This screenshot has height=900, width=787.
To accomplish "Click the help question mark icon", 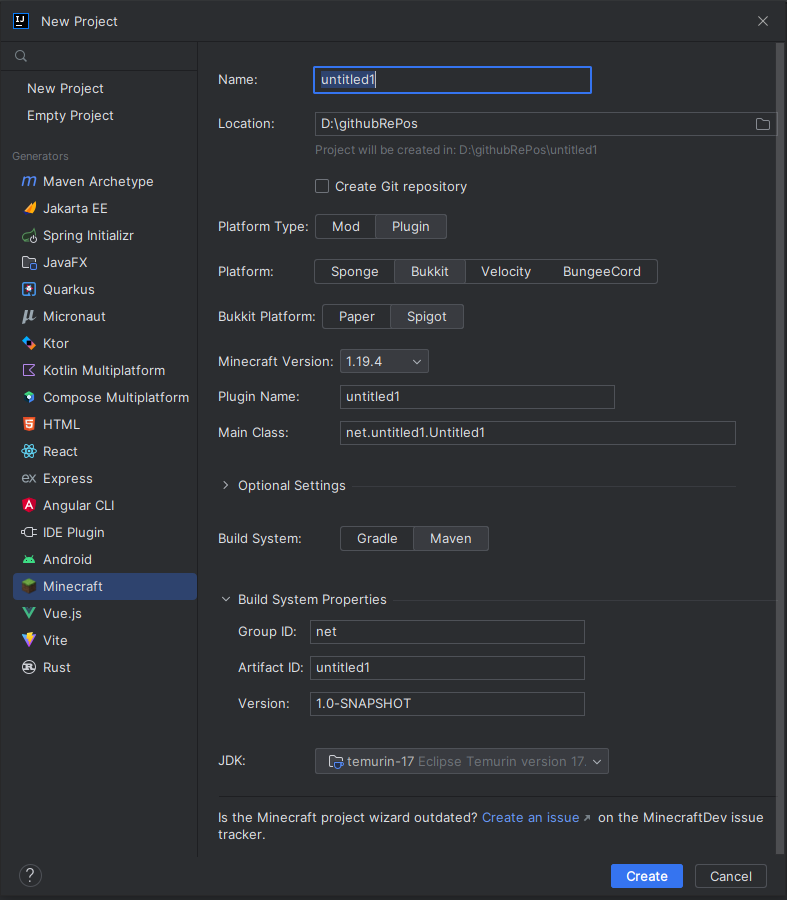I will 30,875.
